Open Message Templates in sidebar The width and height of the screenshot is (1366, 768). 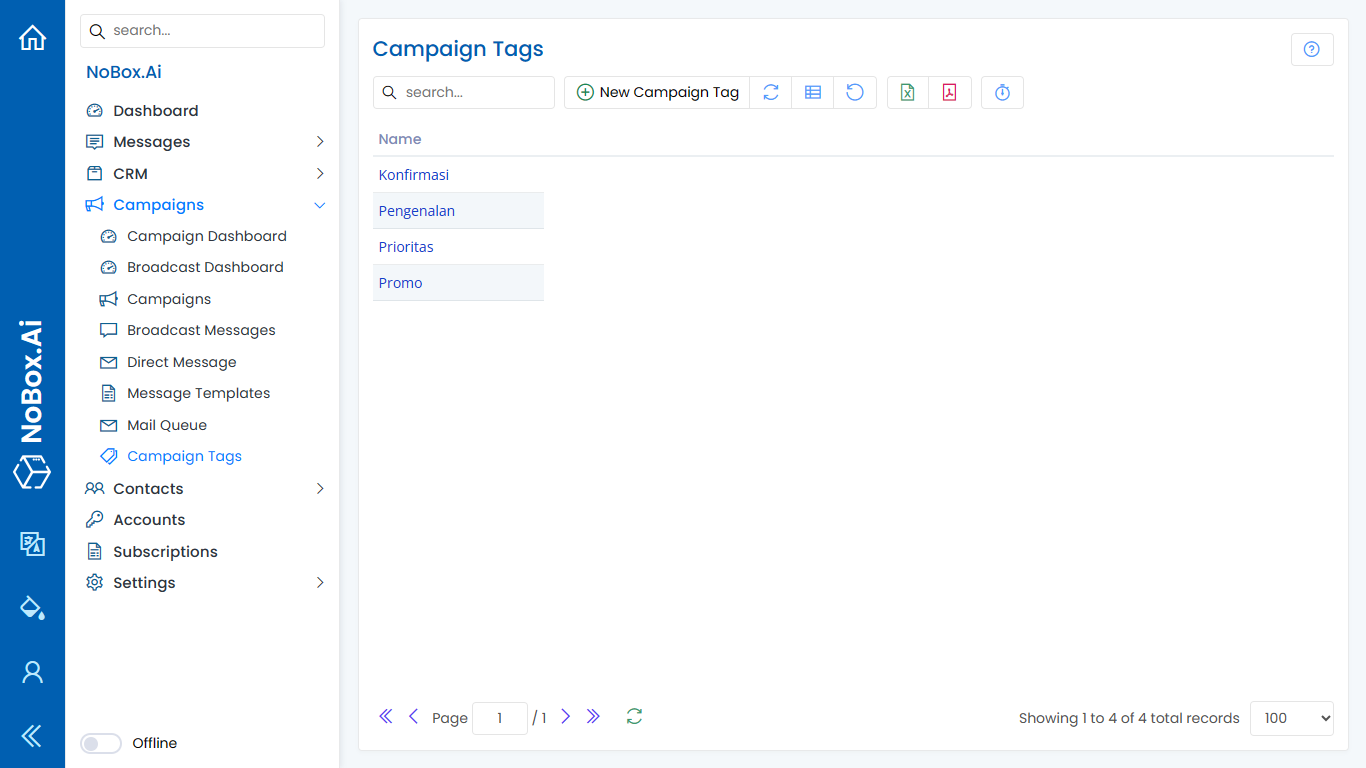pyautogui.click(x=198, y=393)
